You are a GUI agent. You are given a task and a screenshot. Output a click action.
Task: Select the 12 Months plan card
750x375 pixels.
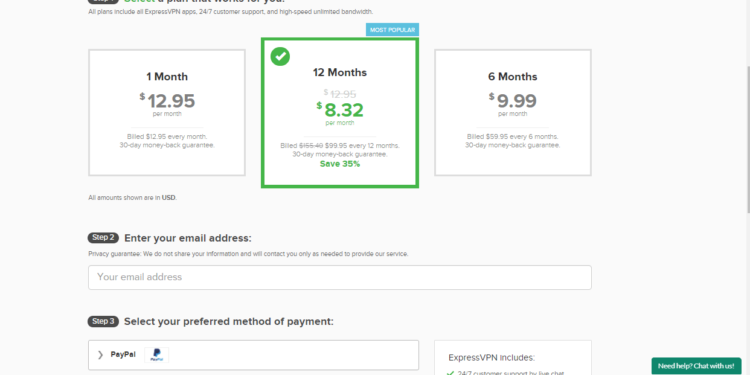point(340,113)
